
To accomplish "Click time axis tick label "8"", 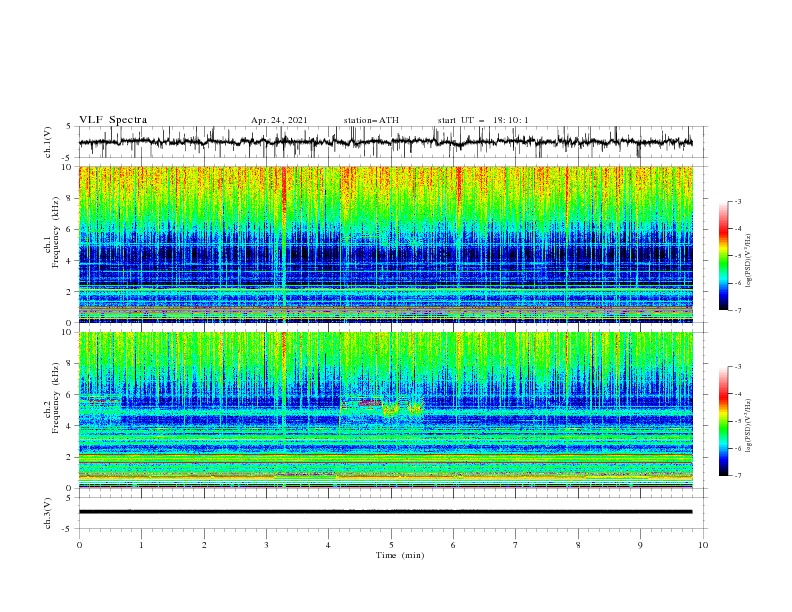I will pos(578,545).
